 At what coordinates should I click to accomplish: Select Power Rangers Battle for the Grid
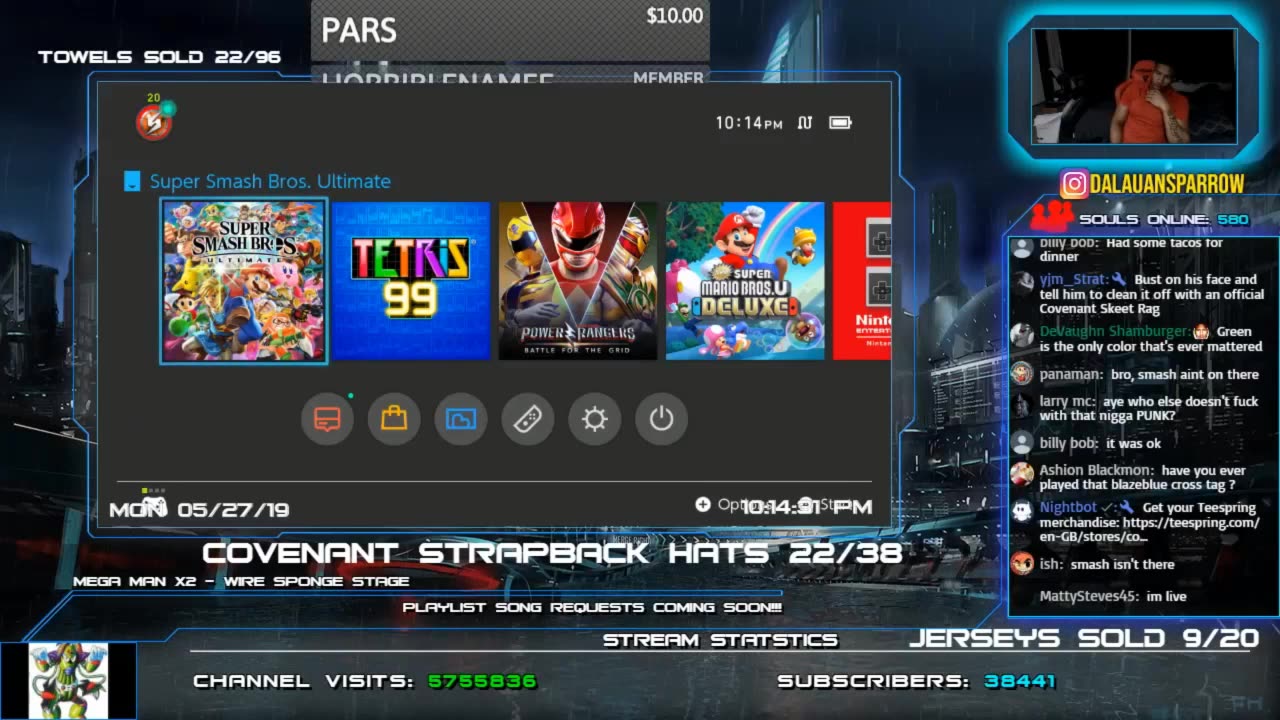coord(578,281)
